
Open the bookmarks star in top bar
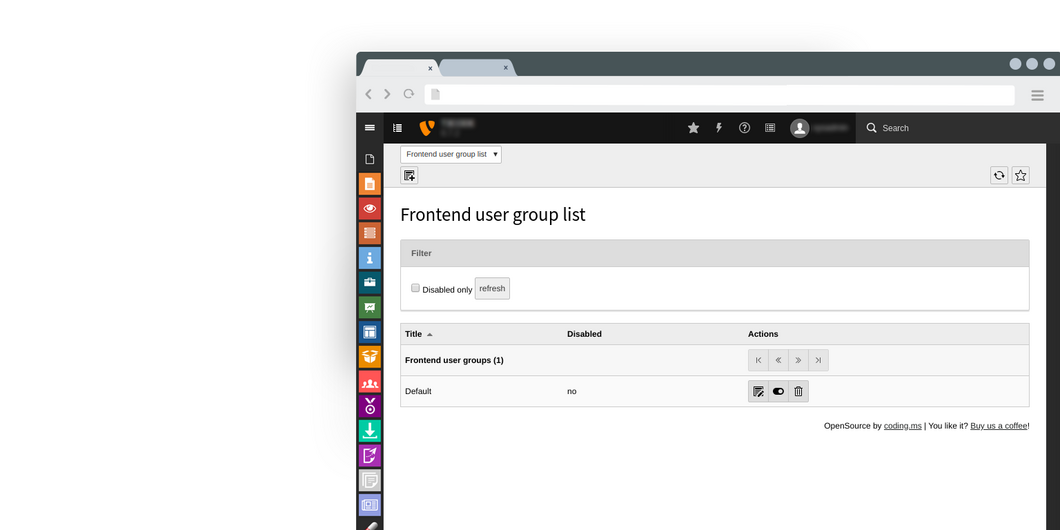693,128
